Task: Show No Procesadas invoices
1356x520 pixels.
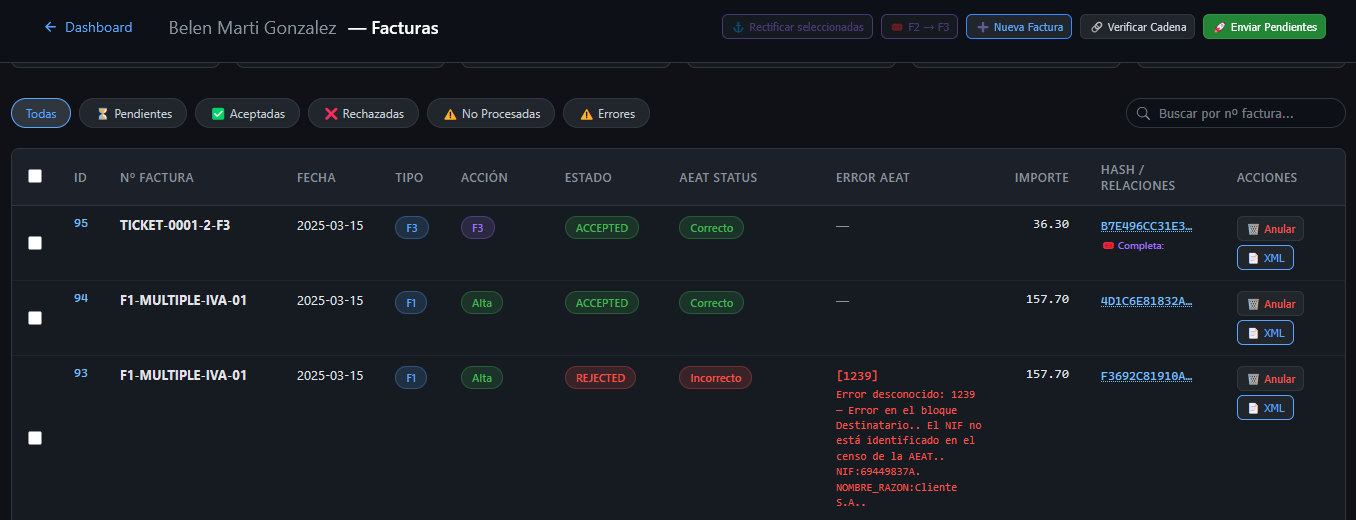Action: (491, 114)
